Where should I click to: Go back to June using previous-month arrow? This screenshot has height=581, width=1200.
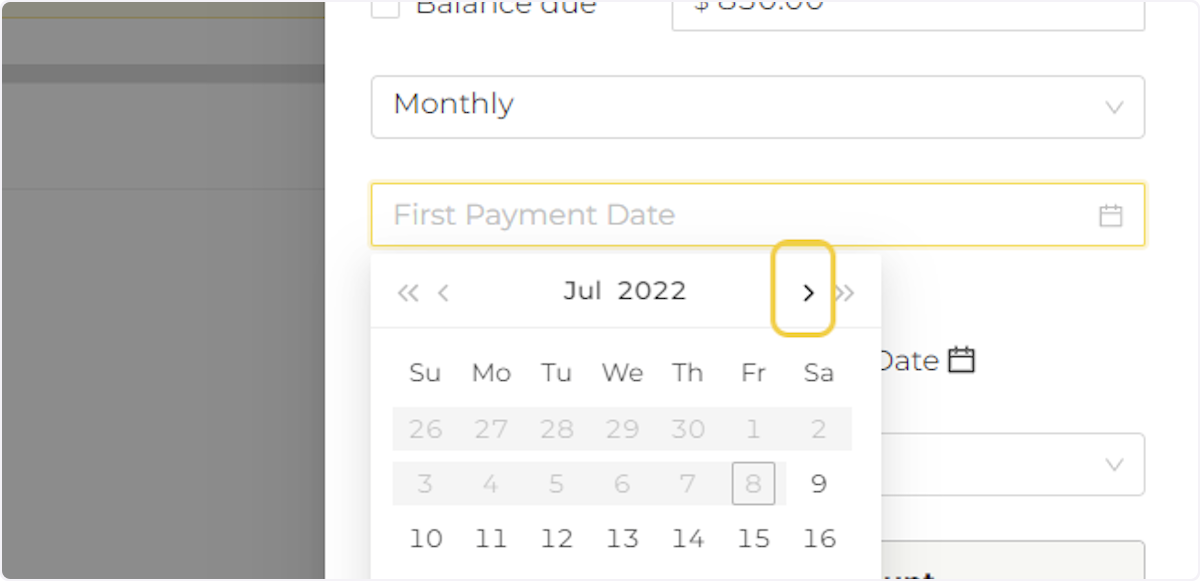443,292
